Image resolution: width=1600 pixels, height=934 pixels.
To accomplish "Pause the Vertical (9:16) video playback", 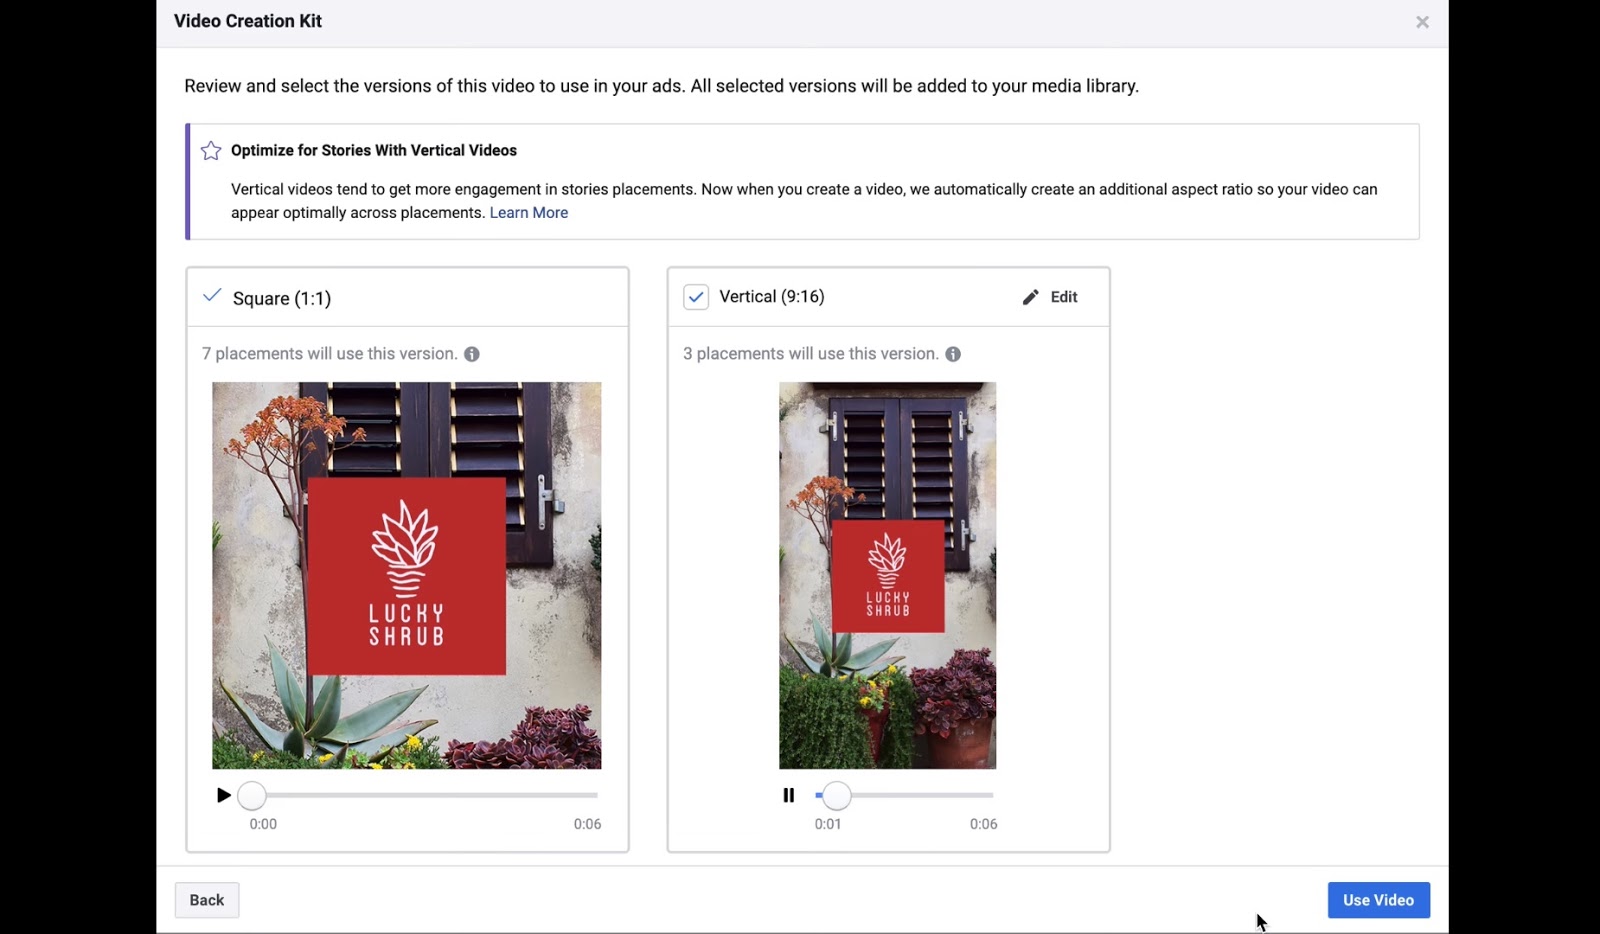I will point(788,795).
